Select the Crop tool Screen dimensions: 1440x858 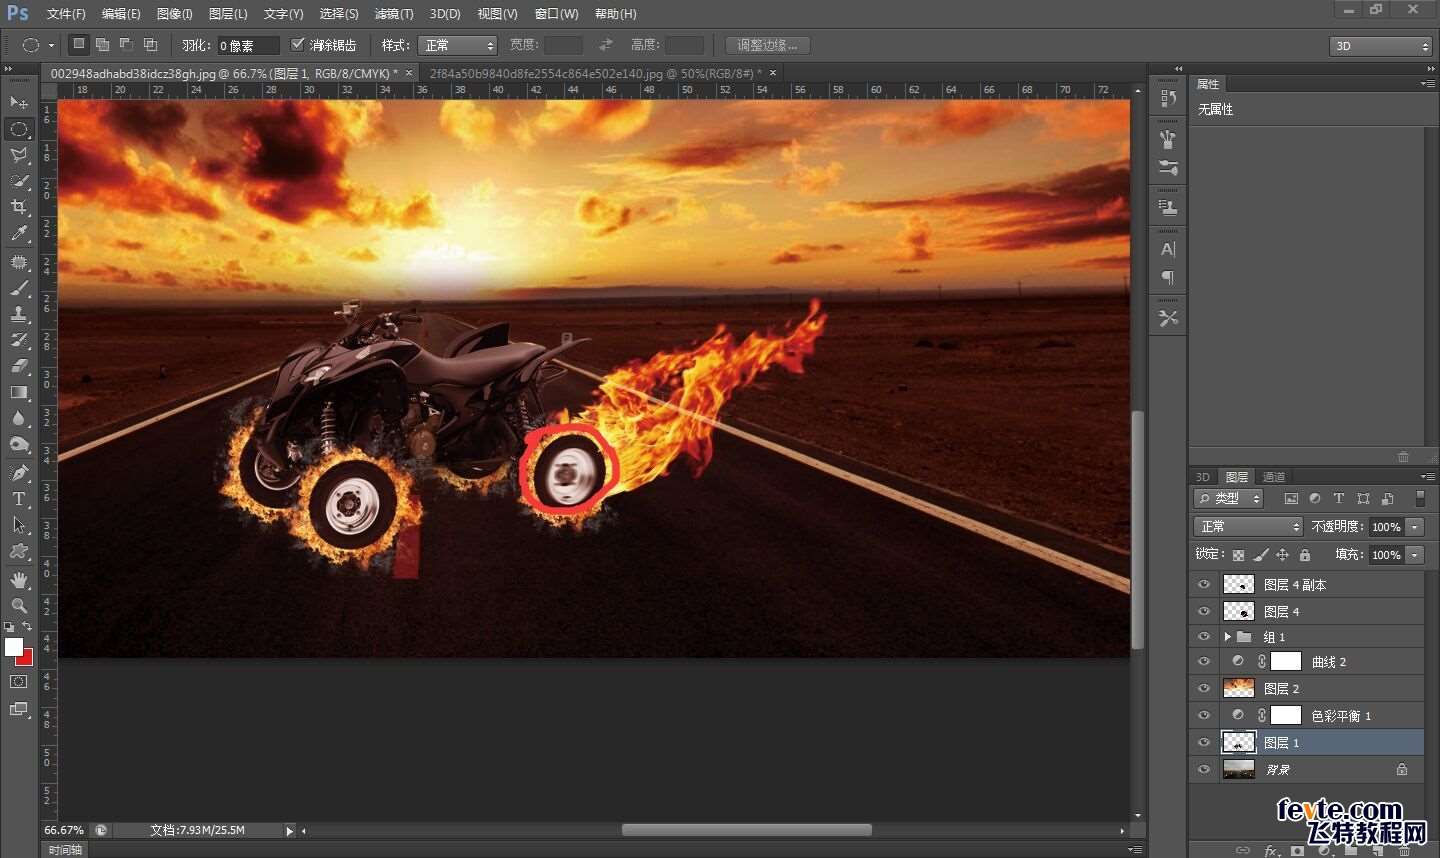click(19, 207)
